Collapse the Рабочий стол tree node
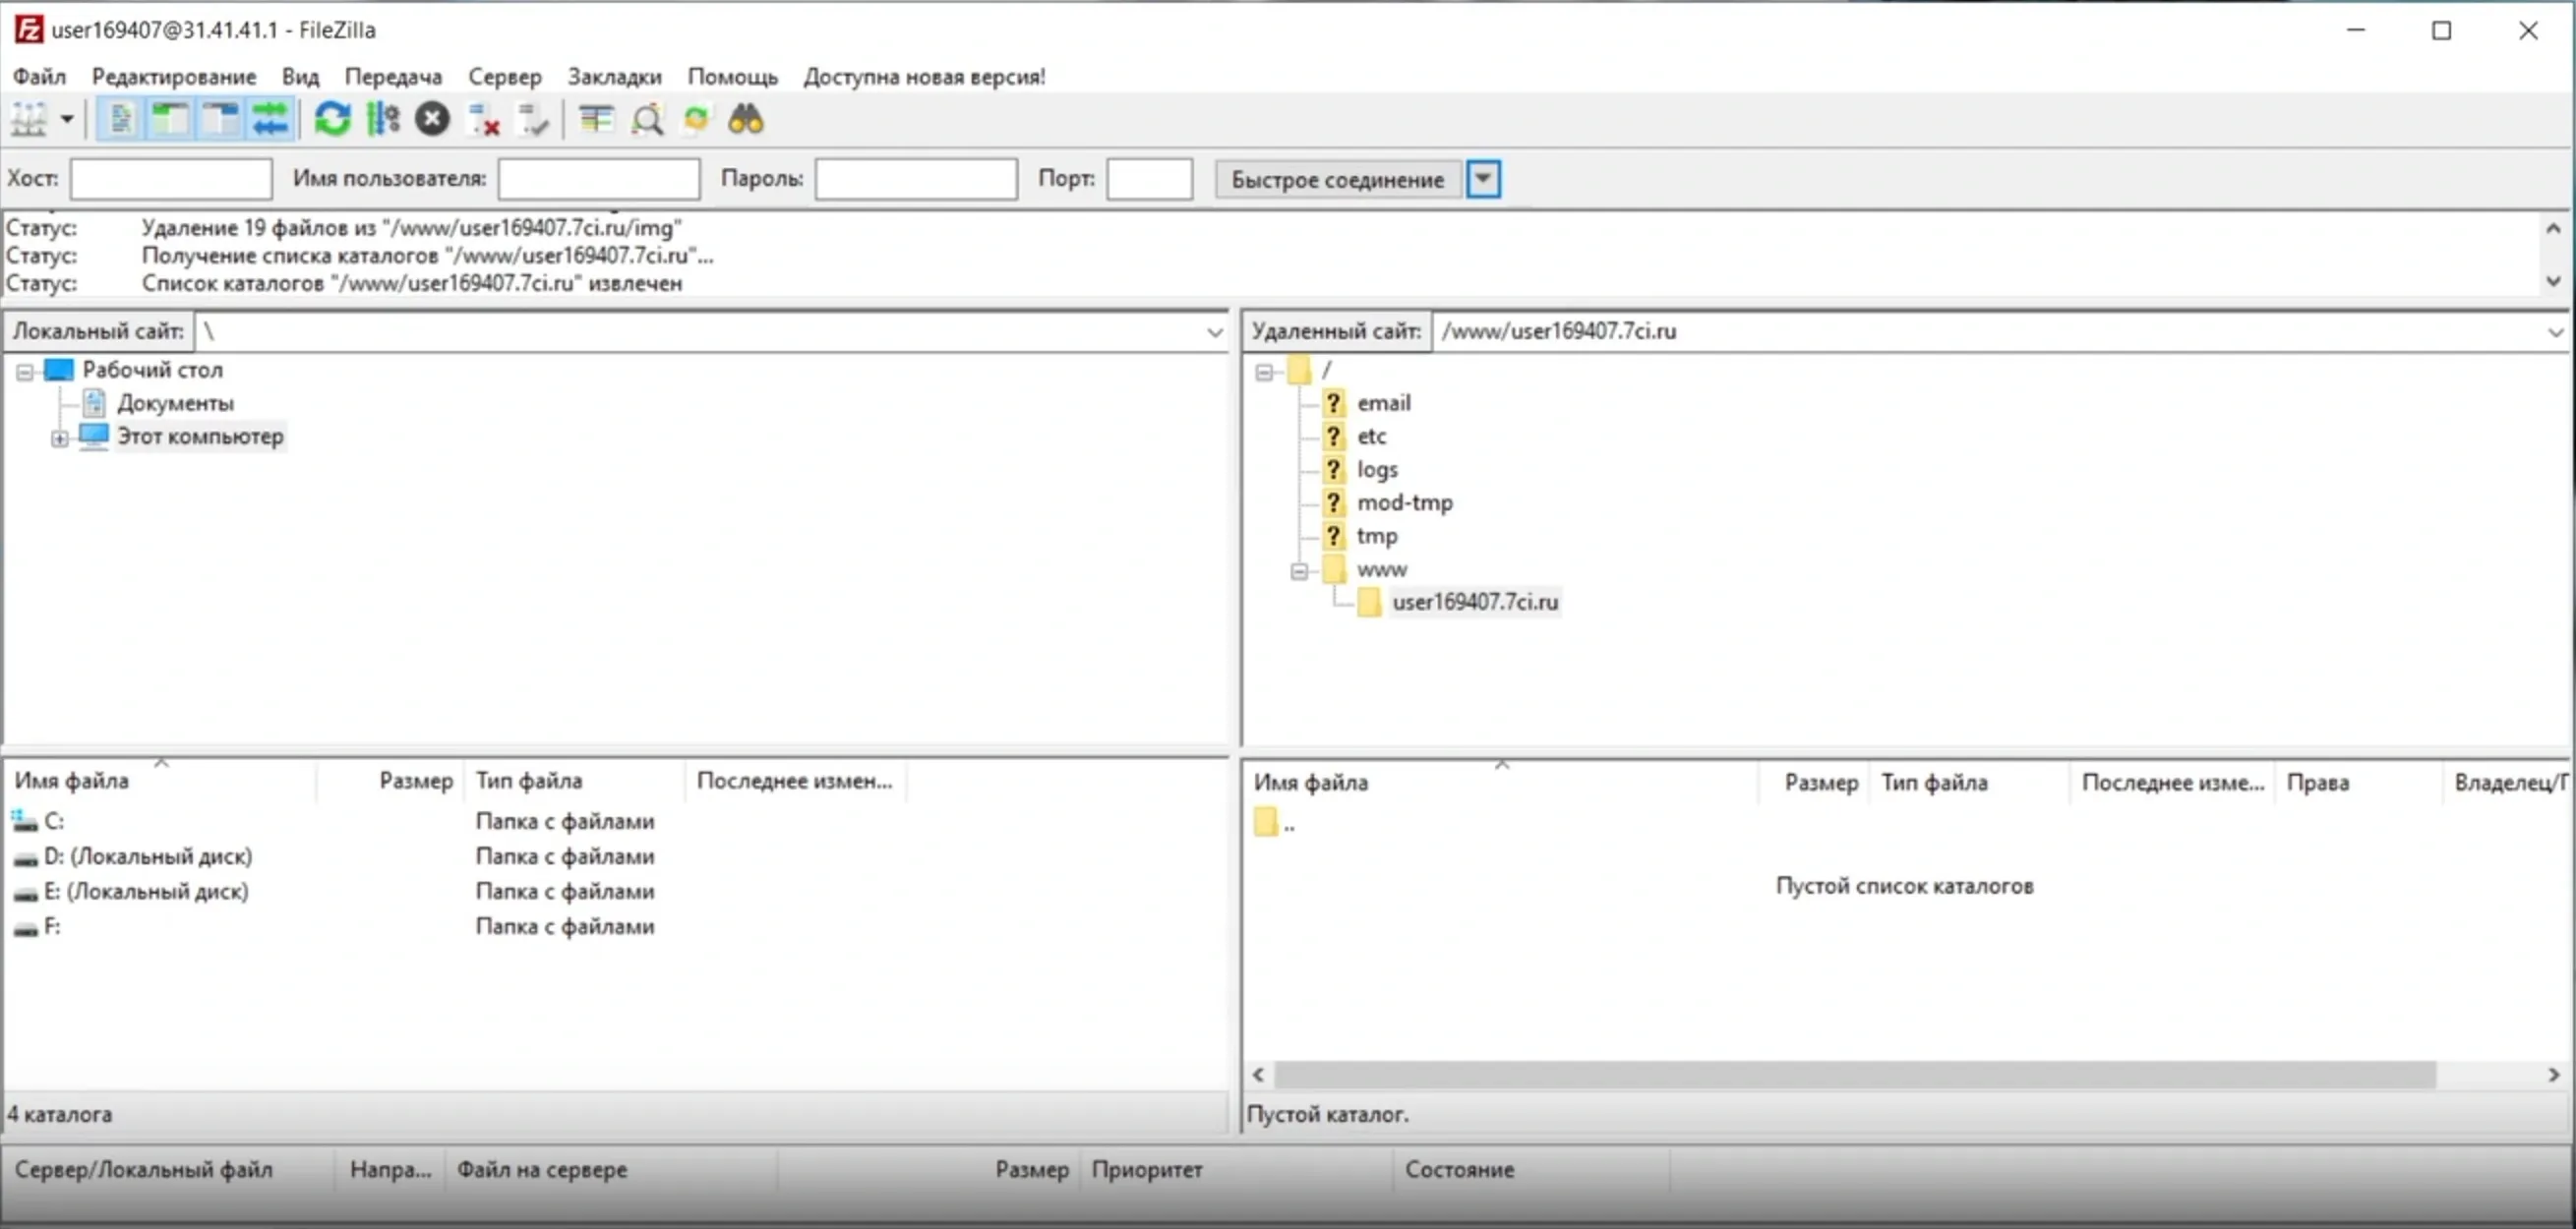 [x=25, y=372]
